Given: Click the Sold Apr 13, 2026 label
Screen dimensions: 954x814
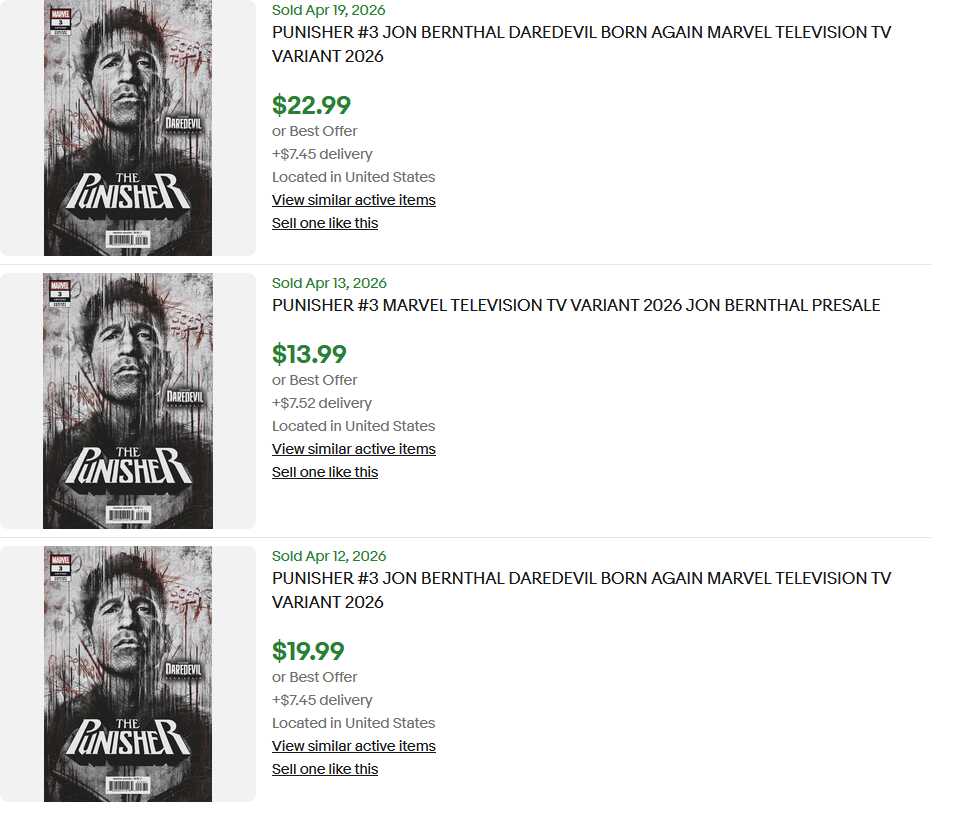Looking at the screenshot, I should [329, 283].
